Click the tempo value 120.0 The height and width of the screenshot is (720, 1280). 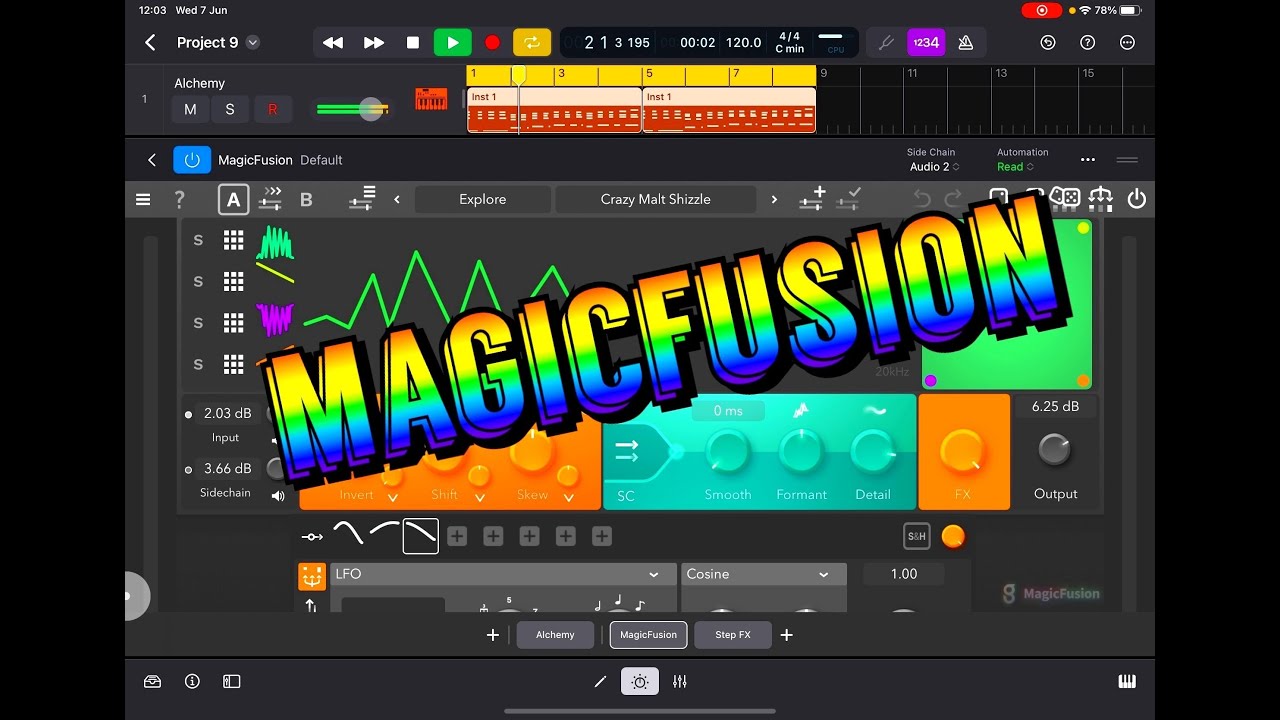[x=743, y=43]
